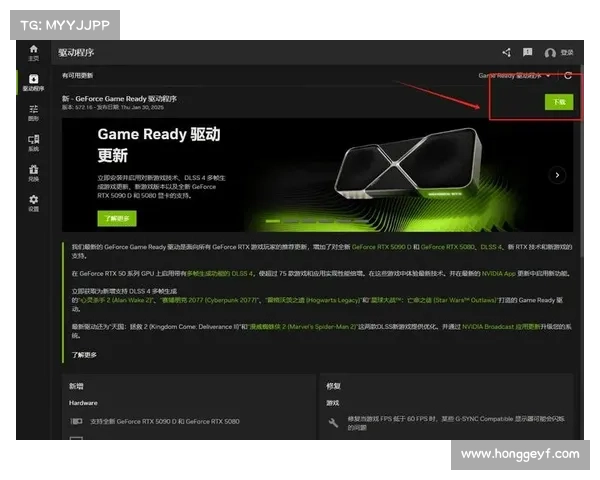This screenshot has height=480, width=600.
Task: Click the 新增 section heading
Action: [76, 386]
